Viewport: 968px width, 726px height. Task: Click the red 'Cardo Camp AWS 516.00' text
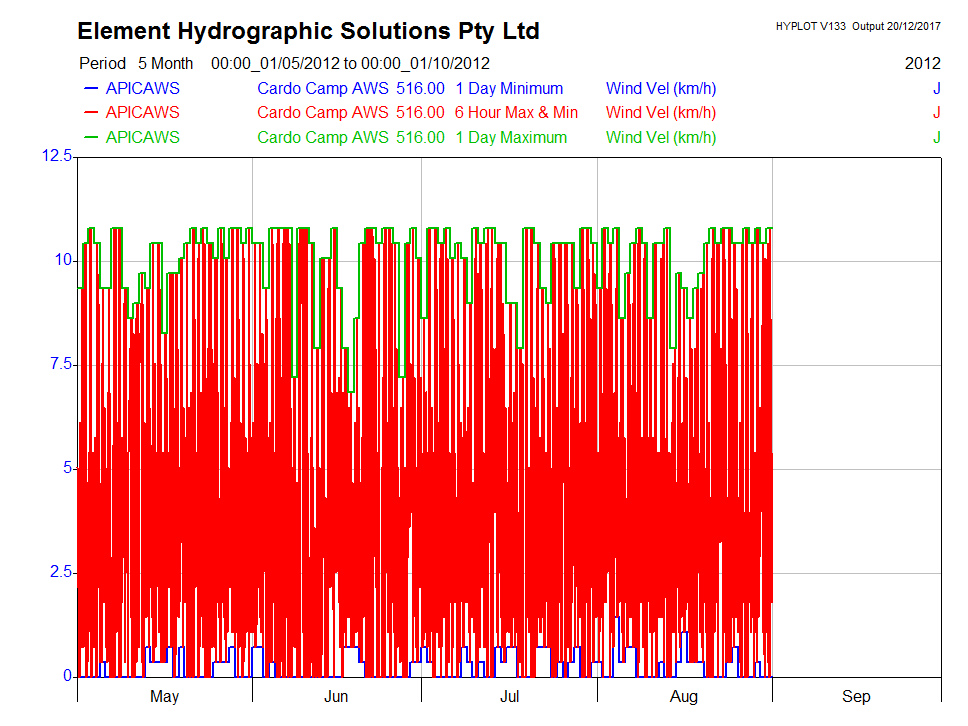point(350,113)
